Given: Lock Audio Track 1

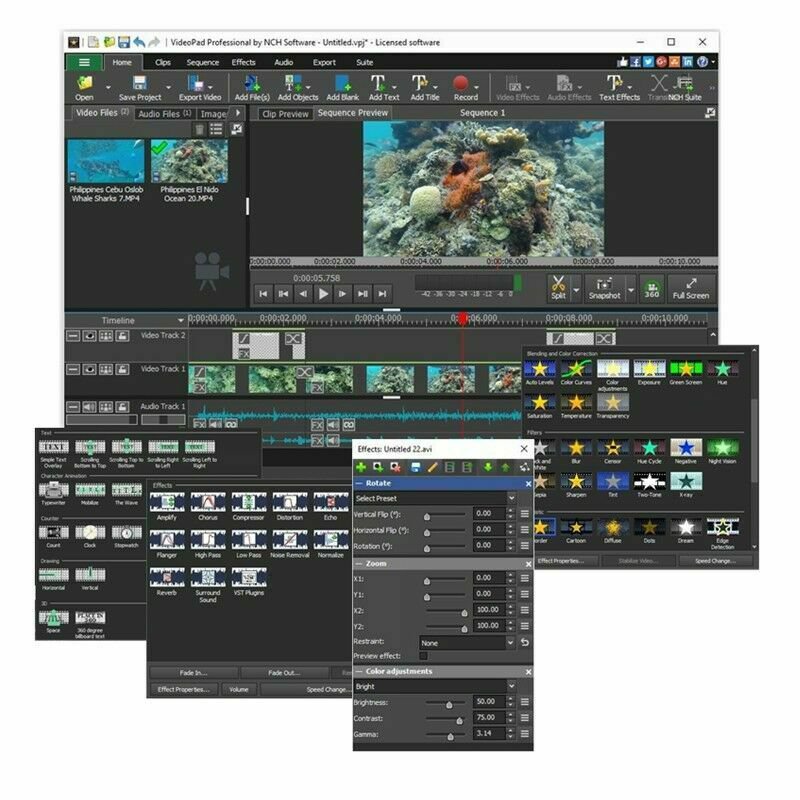Looking at the screenshot, I should (x=122, y=407).
